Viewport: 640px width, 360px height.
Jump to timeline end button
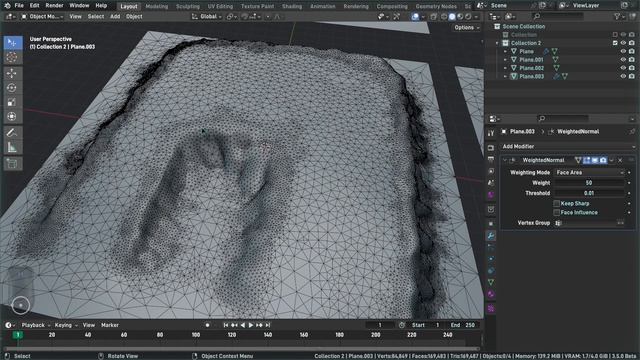click(268, 325)
